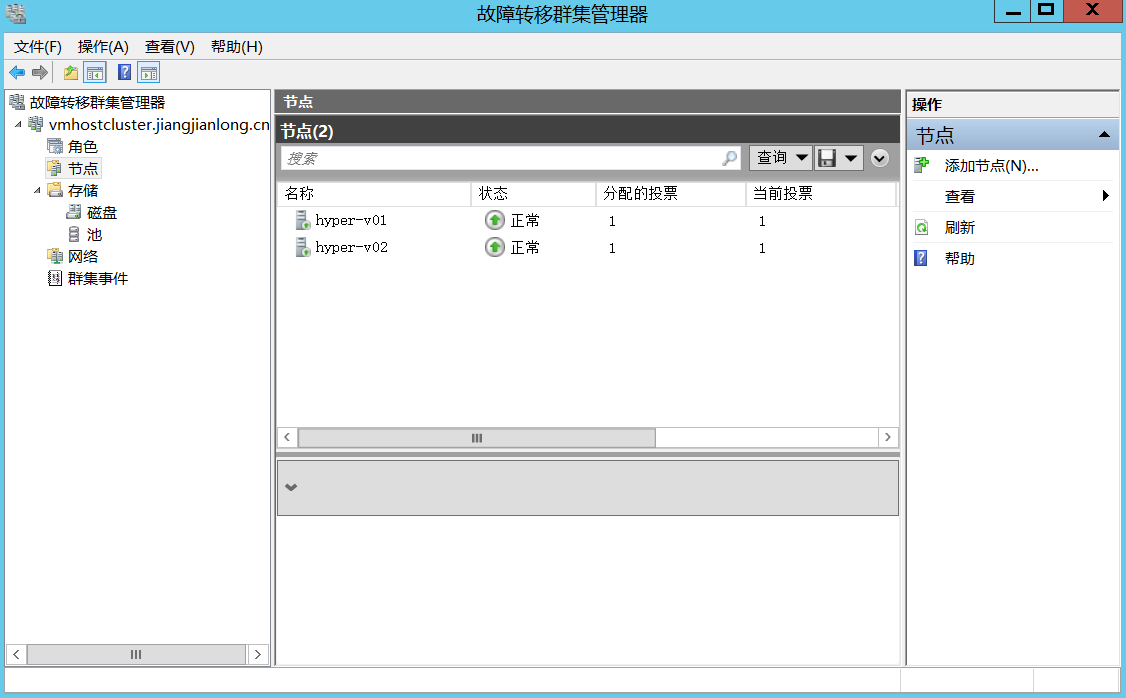Open the 查看 submenu arrow in actions
The height and width of the screenshot is (698, 1126).
click(1106, 195)
